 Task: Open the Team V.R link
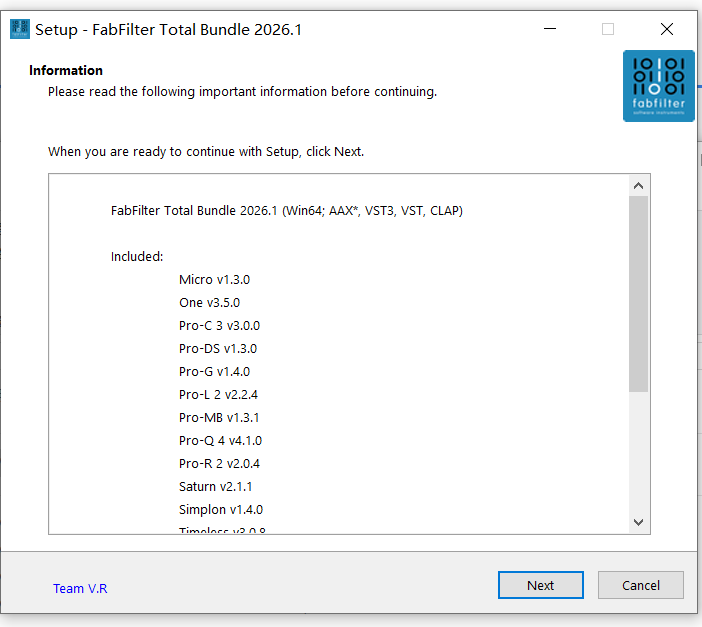coord(80,588)
